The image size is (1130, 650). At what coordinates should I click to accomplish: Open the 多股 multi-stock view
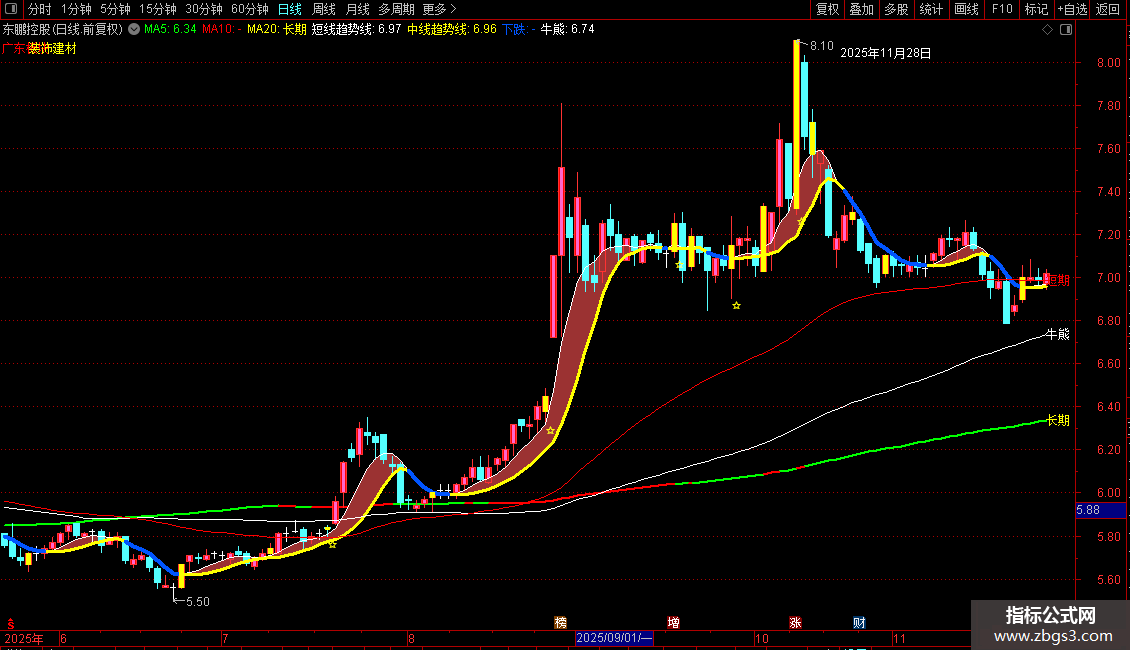tap(896, 9)
